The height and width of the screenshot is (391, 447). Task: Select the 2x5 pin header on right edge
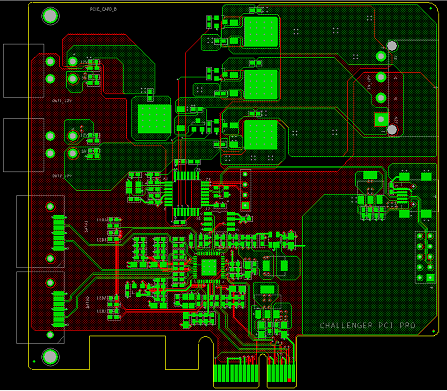click(425, 257)
